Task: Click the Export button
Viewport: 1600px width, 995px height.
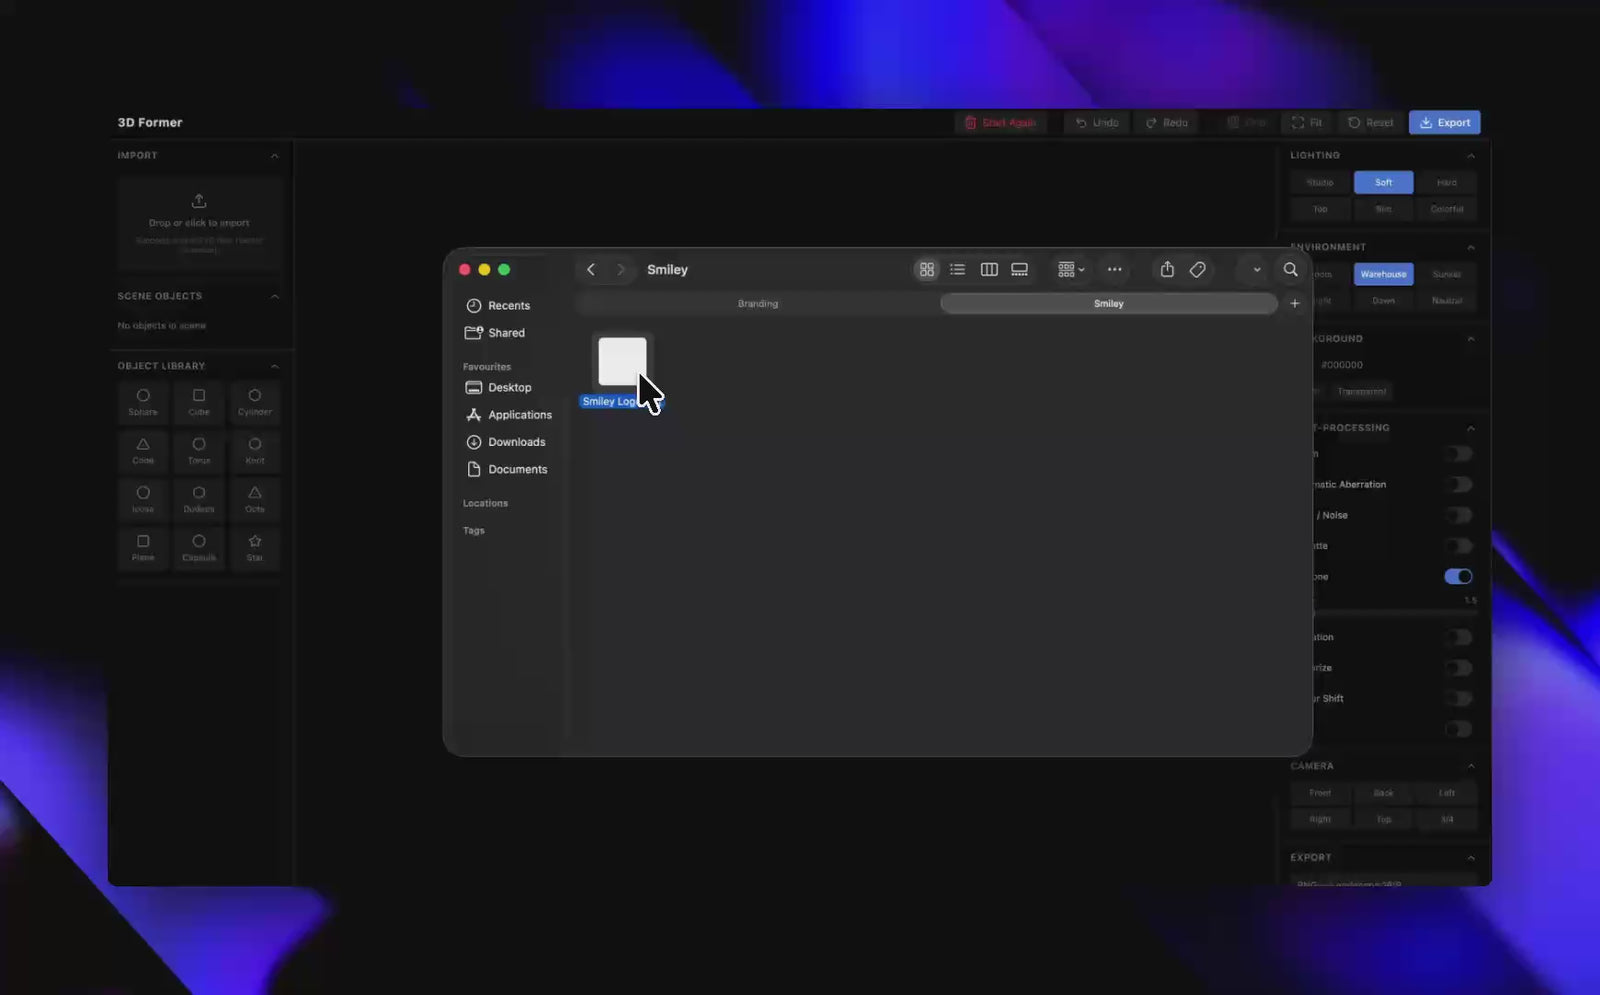Action: 1444,123
